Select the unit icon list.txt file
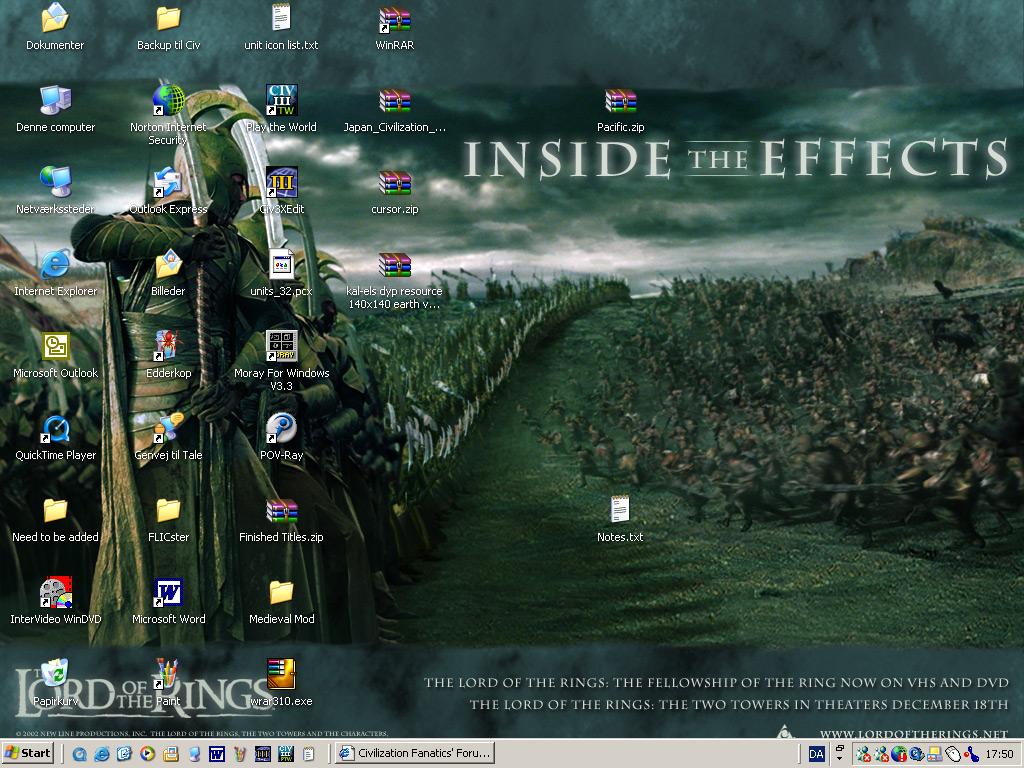1024x768 pixels. tap(281, 18)
